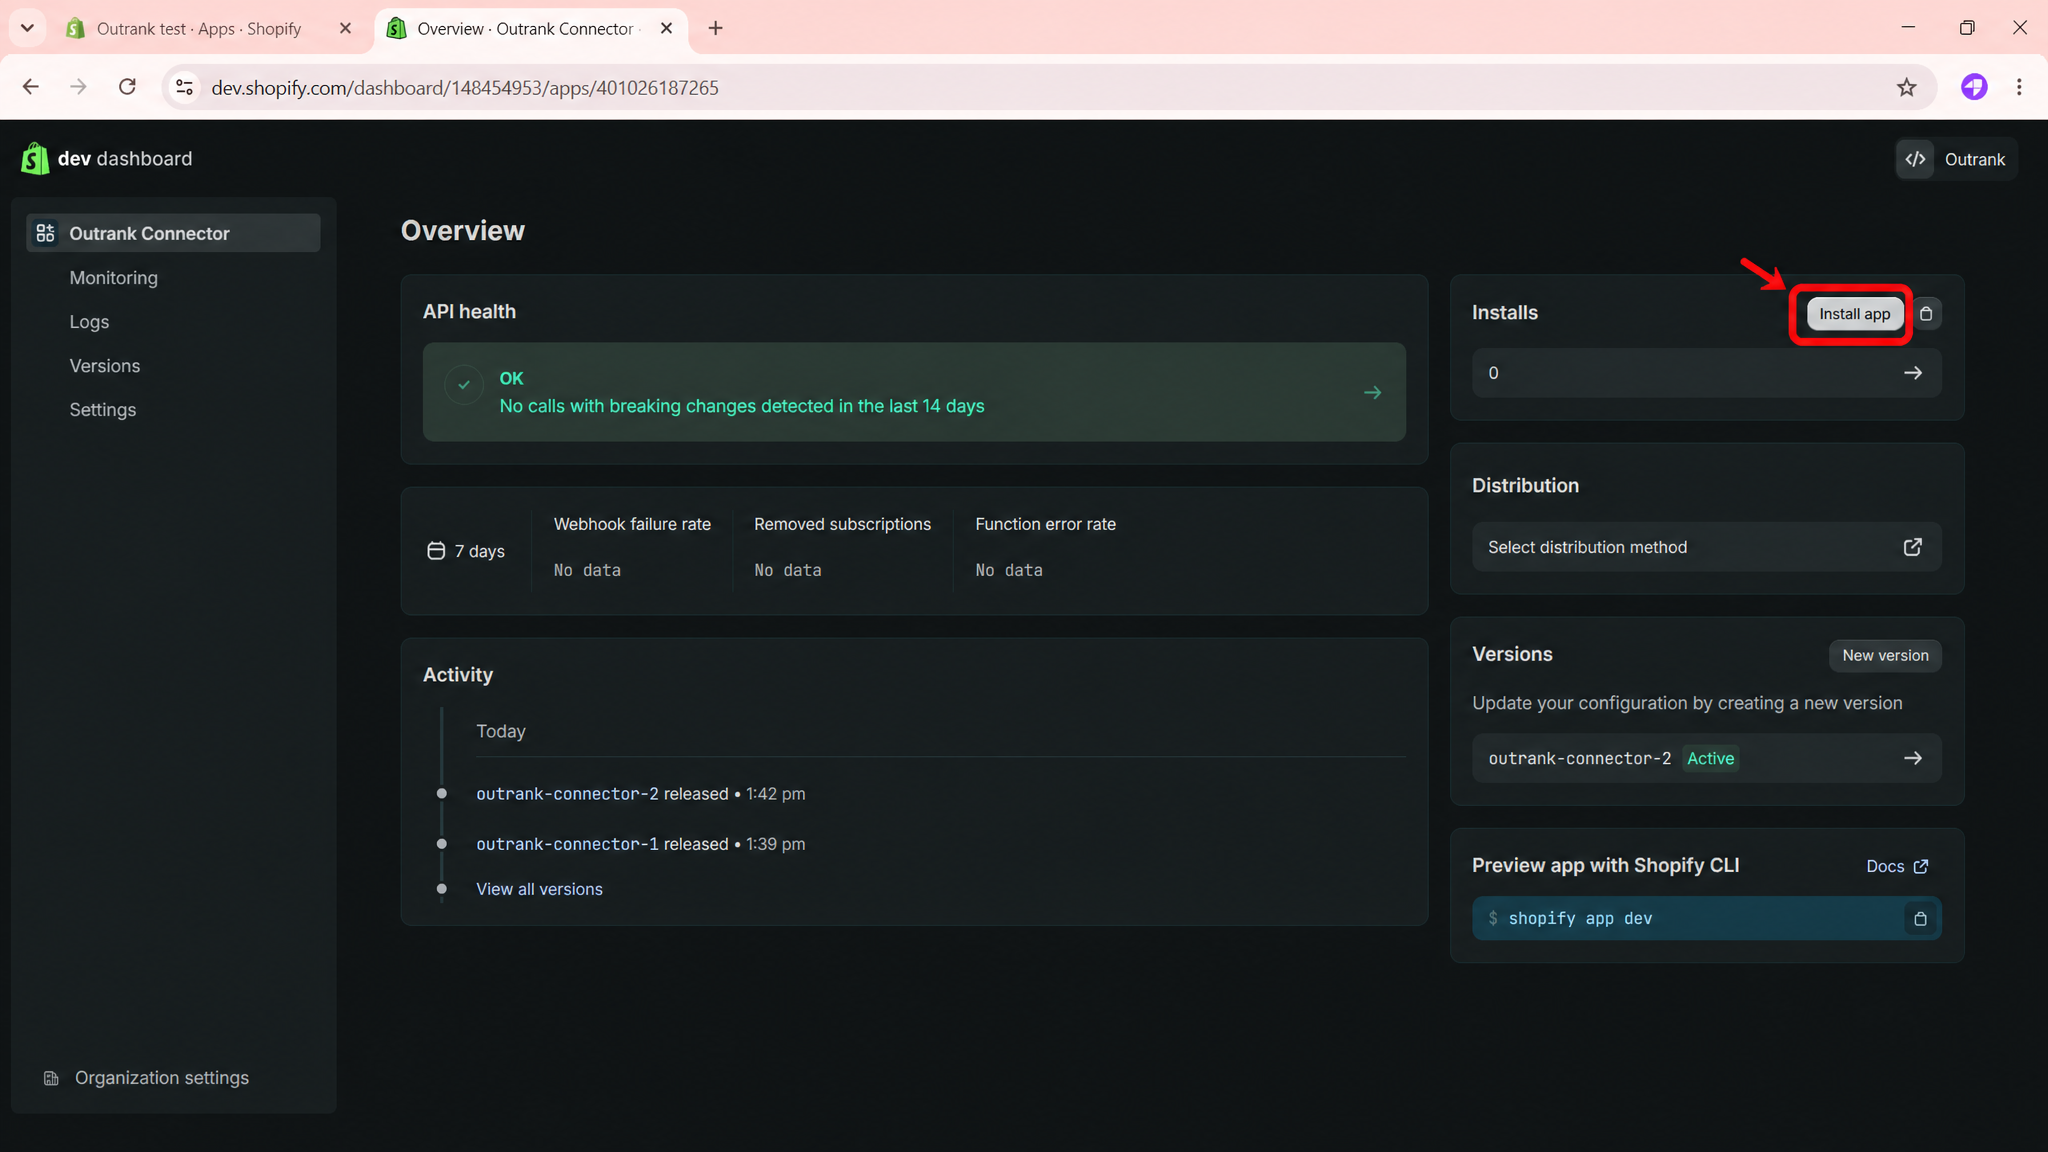Create a New version

pyautogui.click(x=1885, y=656)
